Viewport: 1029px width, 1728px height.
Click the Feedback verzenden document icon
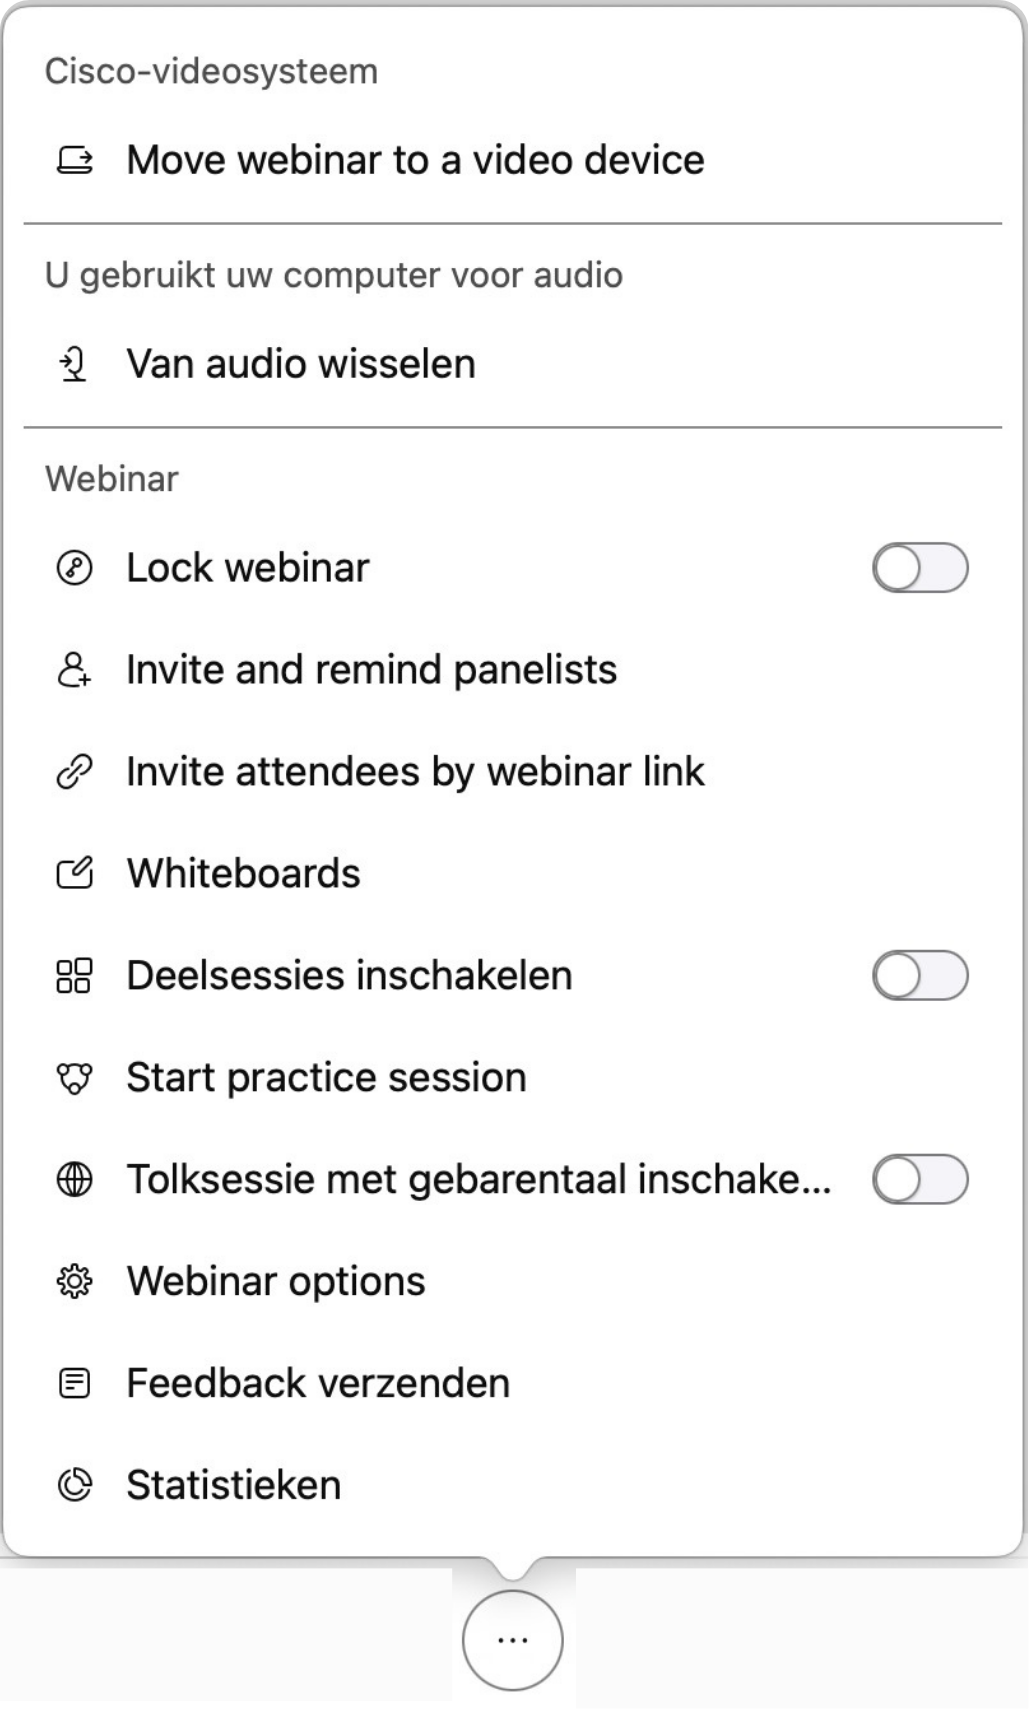point(74,1383)
